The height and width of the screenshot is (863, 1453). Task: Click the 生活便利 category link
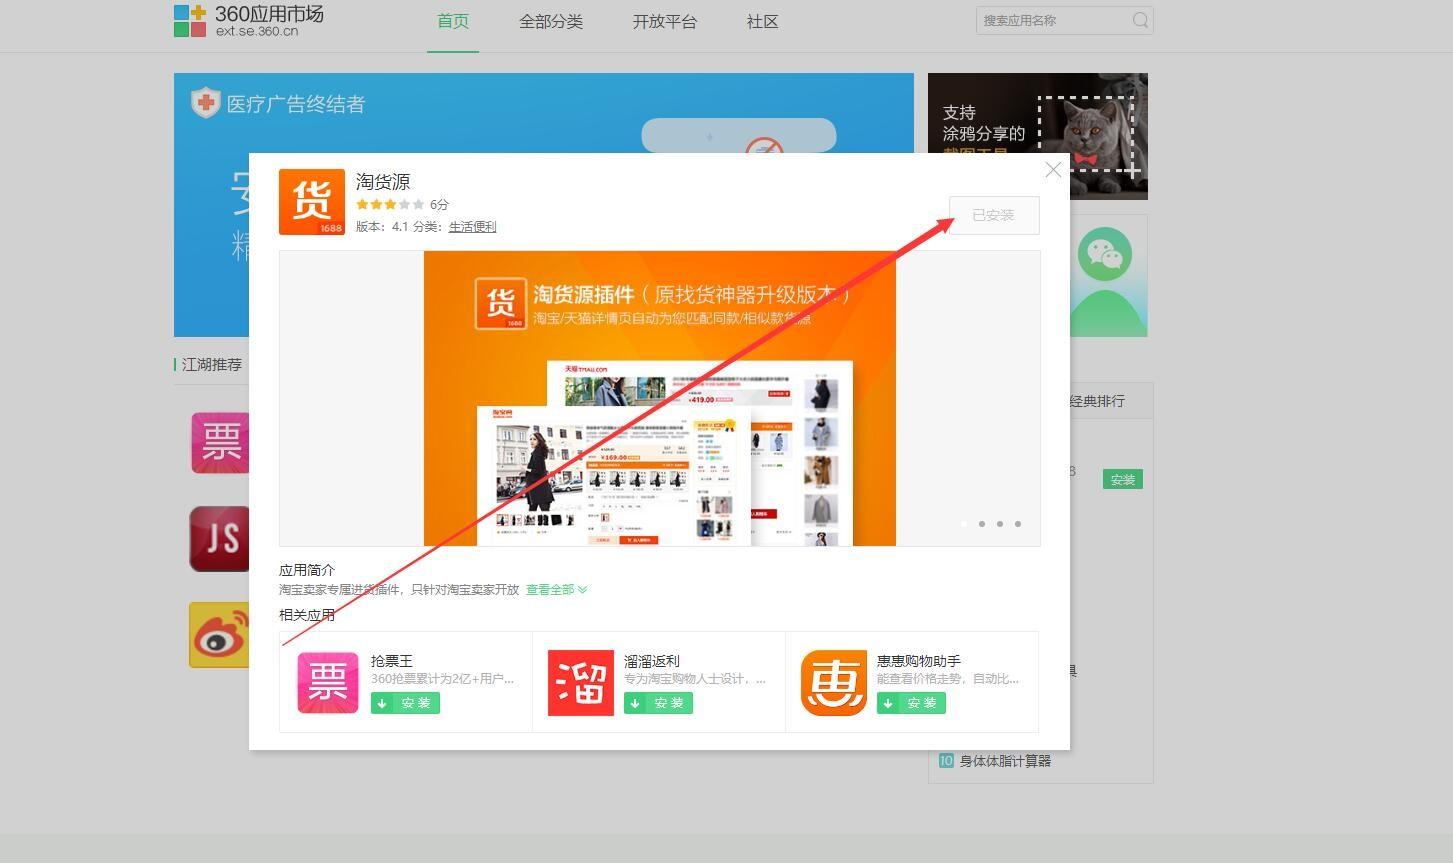click(x=472, y=227)
